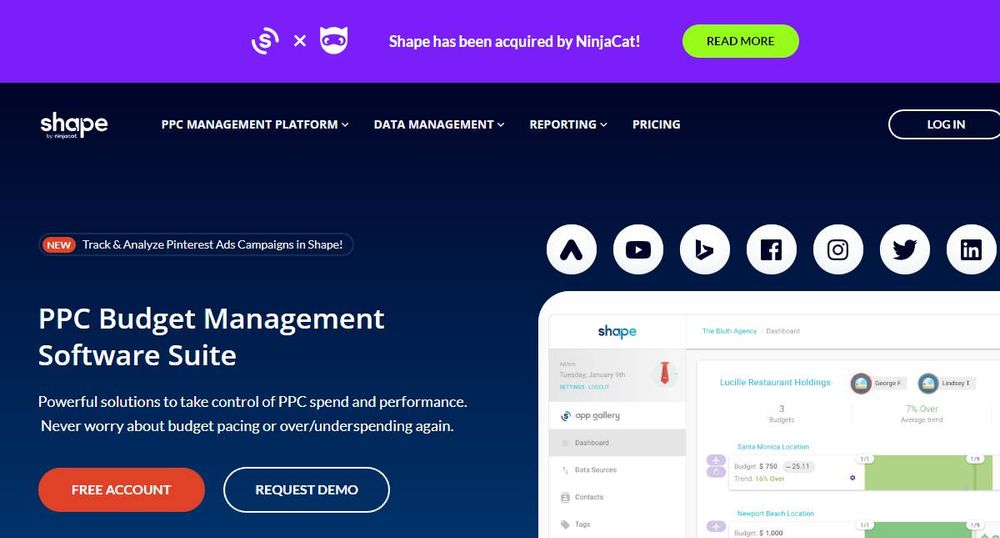The height and width of the screenshot is (538, 1000).
Task: Click the -25.11 budget value pill
Action: click(797, 467)
